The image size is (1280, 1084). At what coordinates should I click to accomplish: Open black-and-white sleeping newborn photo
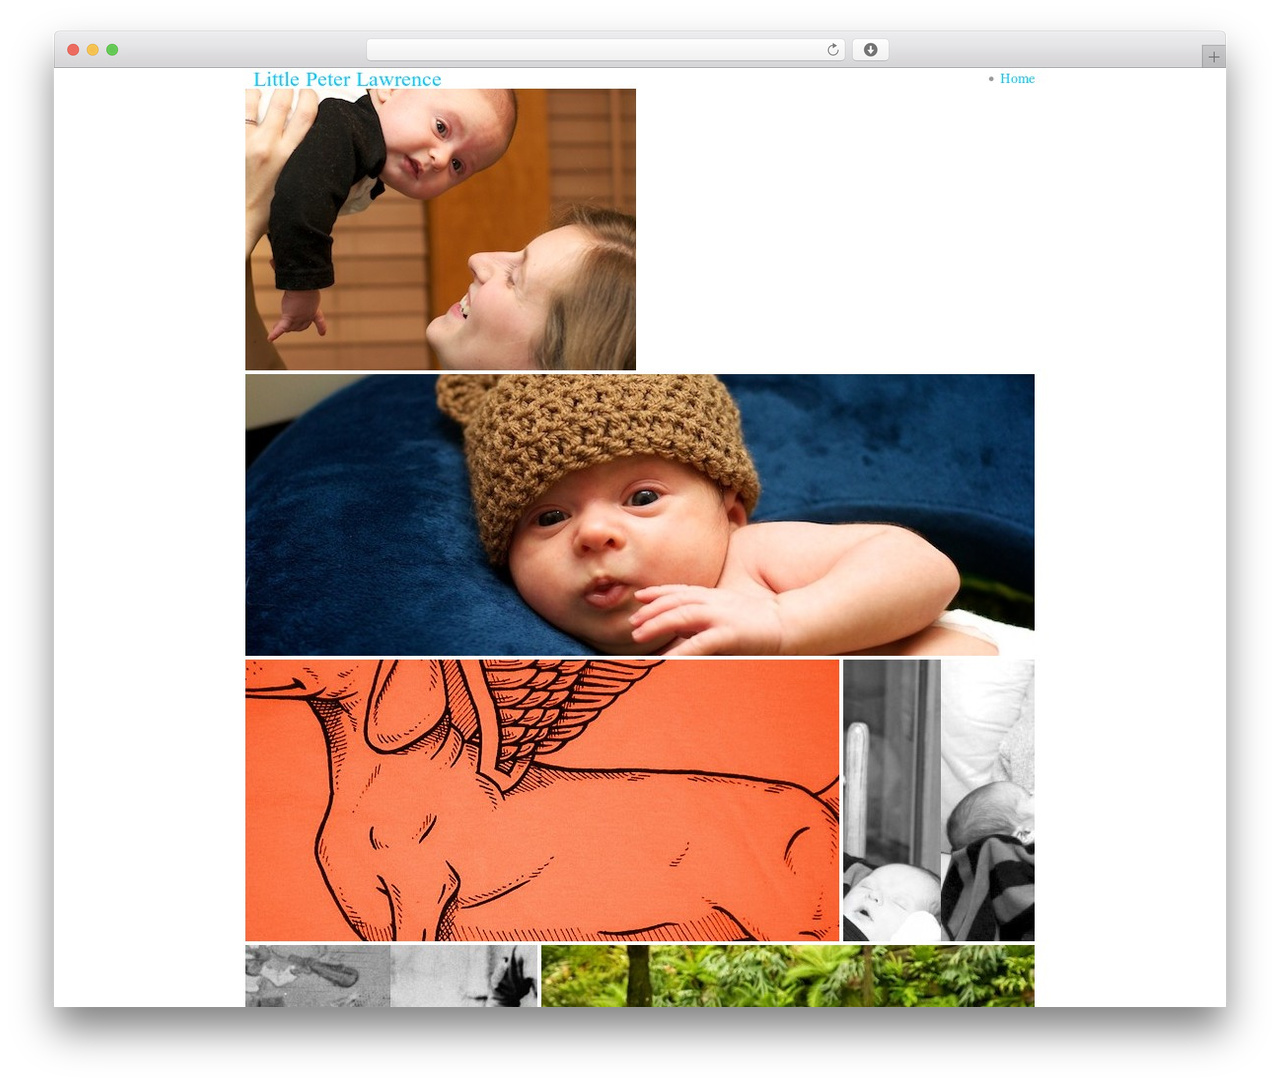click(939, 800)
